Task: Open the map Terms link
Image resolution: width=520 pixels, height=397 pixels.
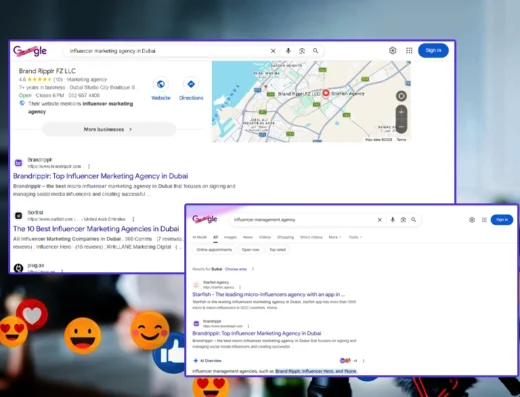Action: click(401, 140)
